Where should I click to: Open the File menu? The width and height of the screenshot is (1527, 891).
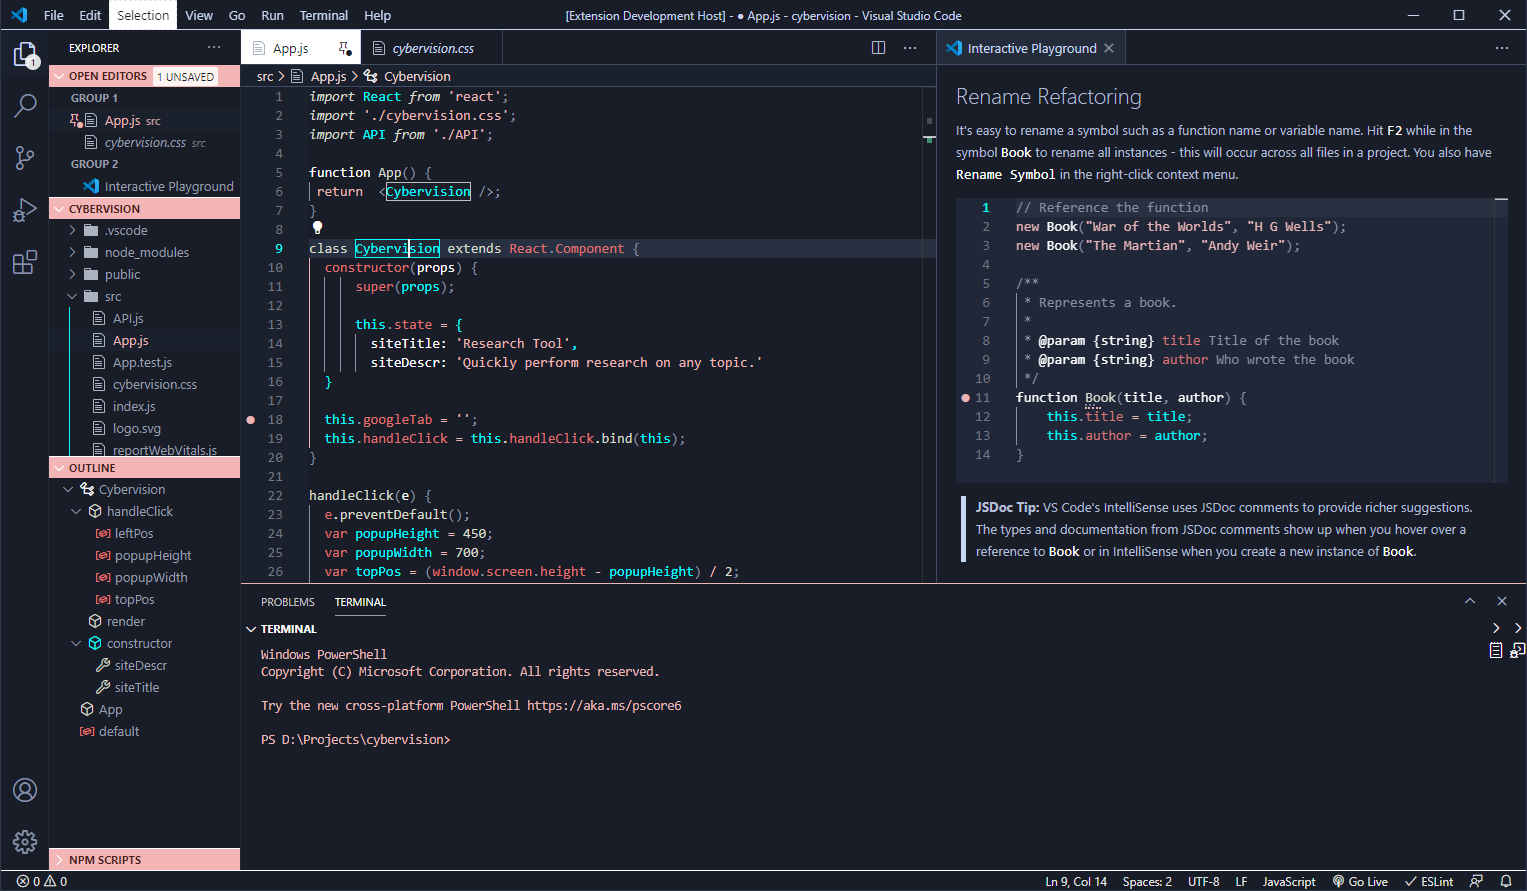point(54,15)
